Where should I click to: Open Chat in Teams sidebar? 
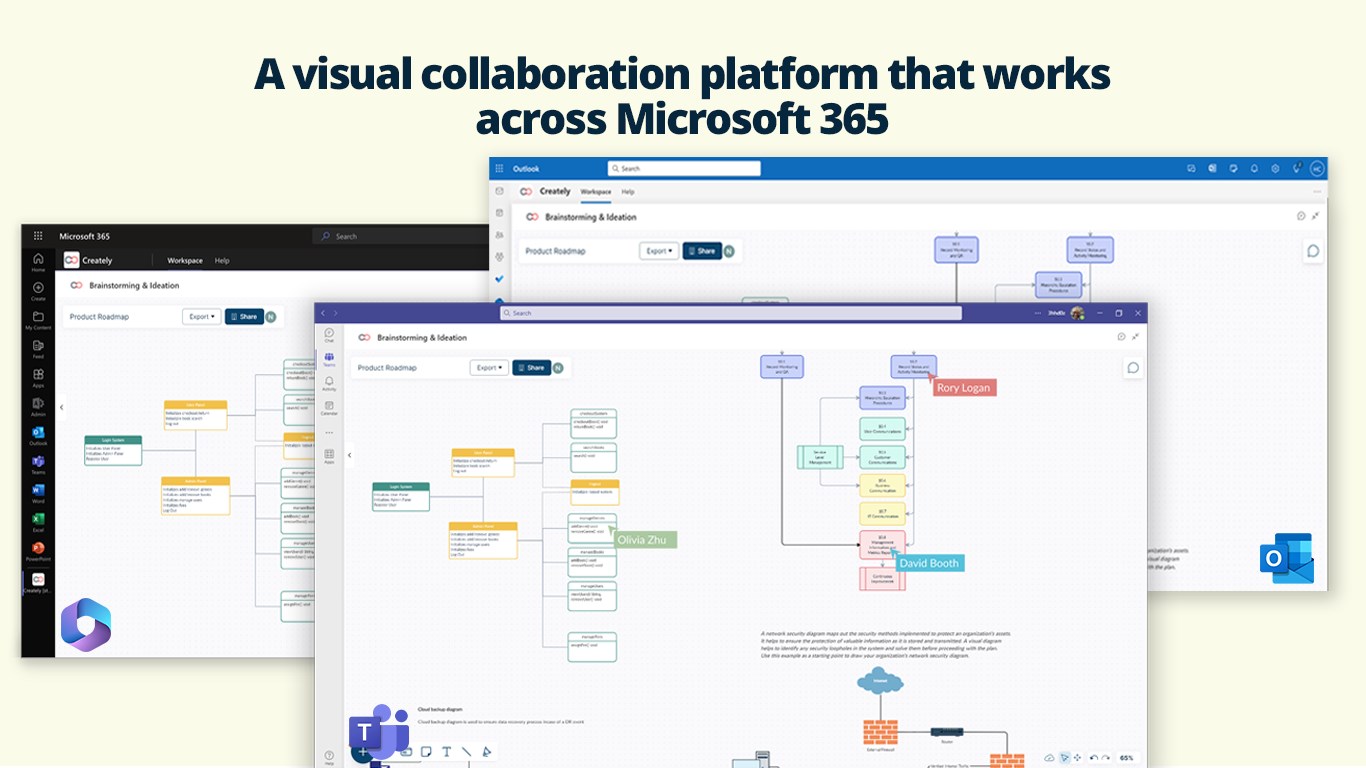pos(329,335)
